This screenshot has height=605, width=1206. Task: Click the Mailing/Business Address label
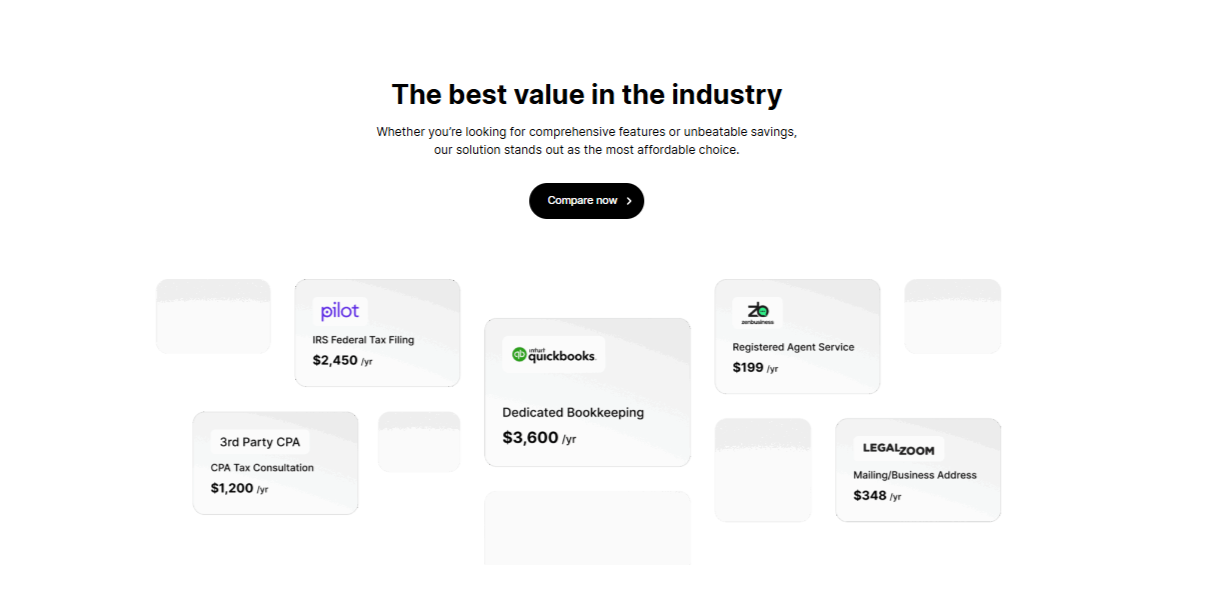tap(915, 475)
